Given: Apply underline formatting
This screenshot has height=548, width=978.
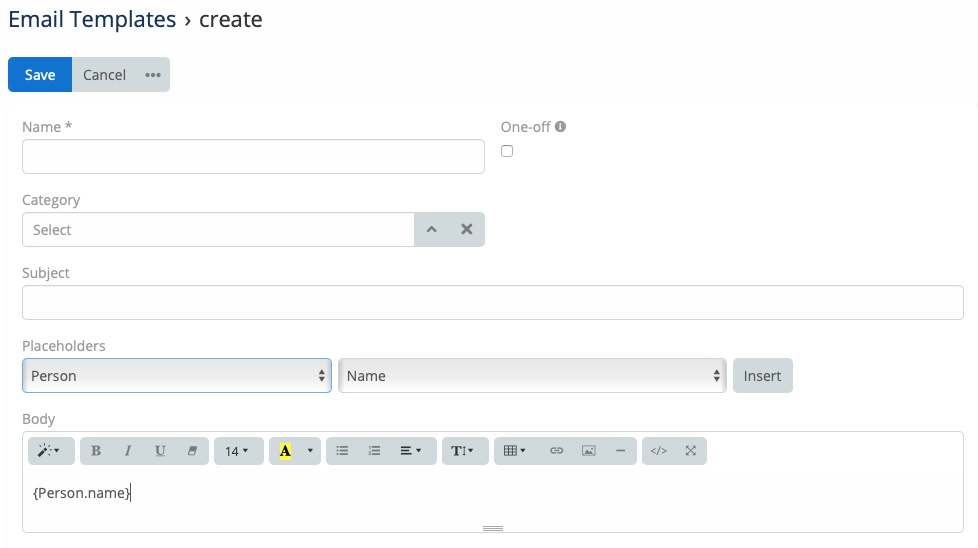Looking at the screenshot, I should [160, 451].
